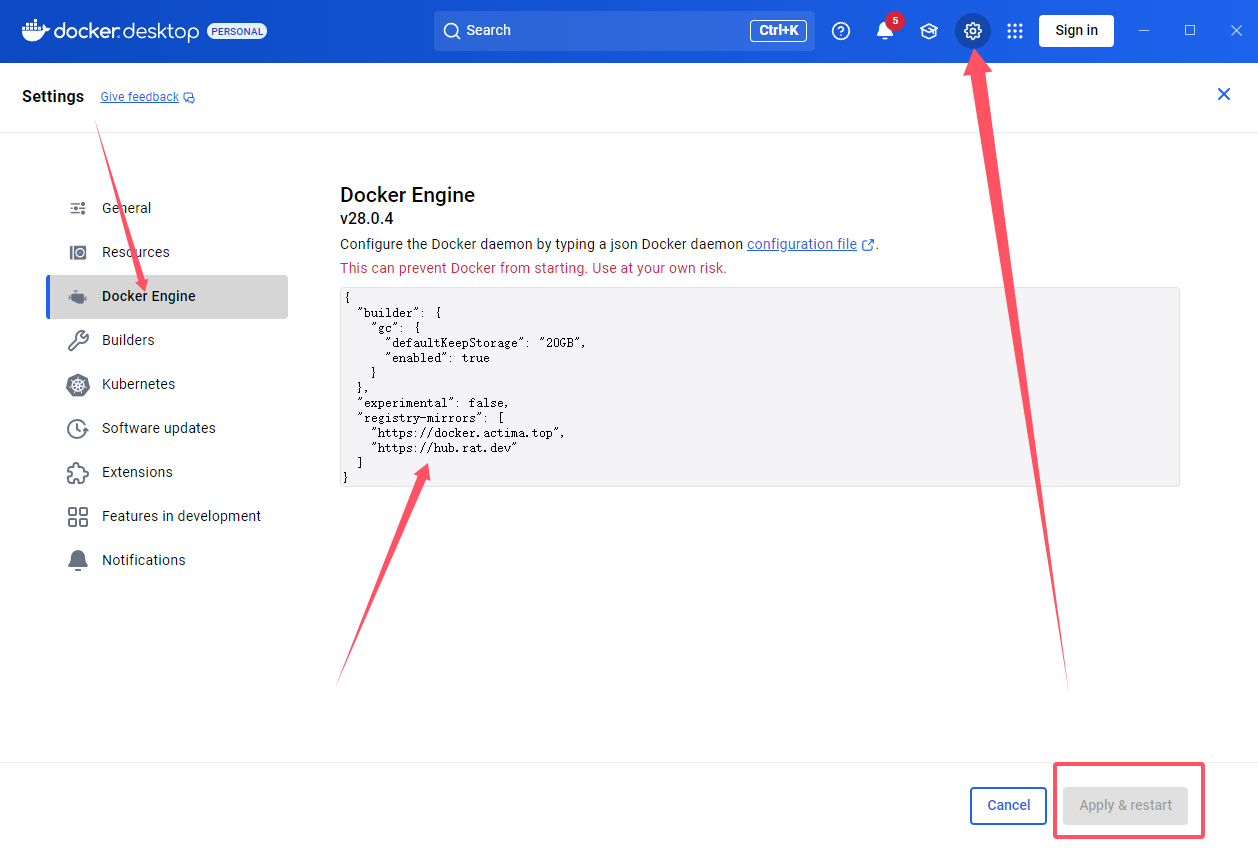Viewport: 1258px width, 848px height.
Task: Click the General sliders icon
Action: coord(78,208)
